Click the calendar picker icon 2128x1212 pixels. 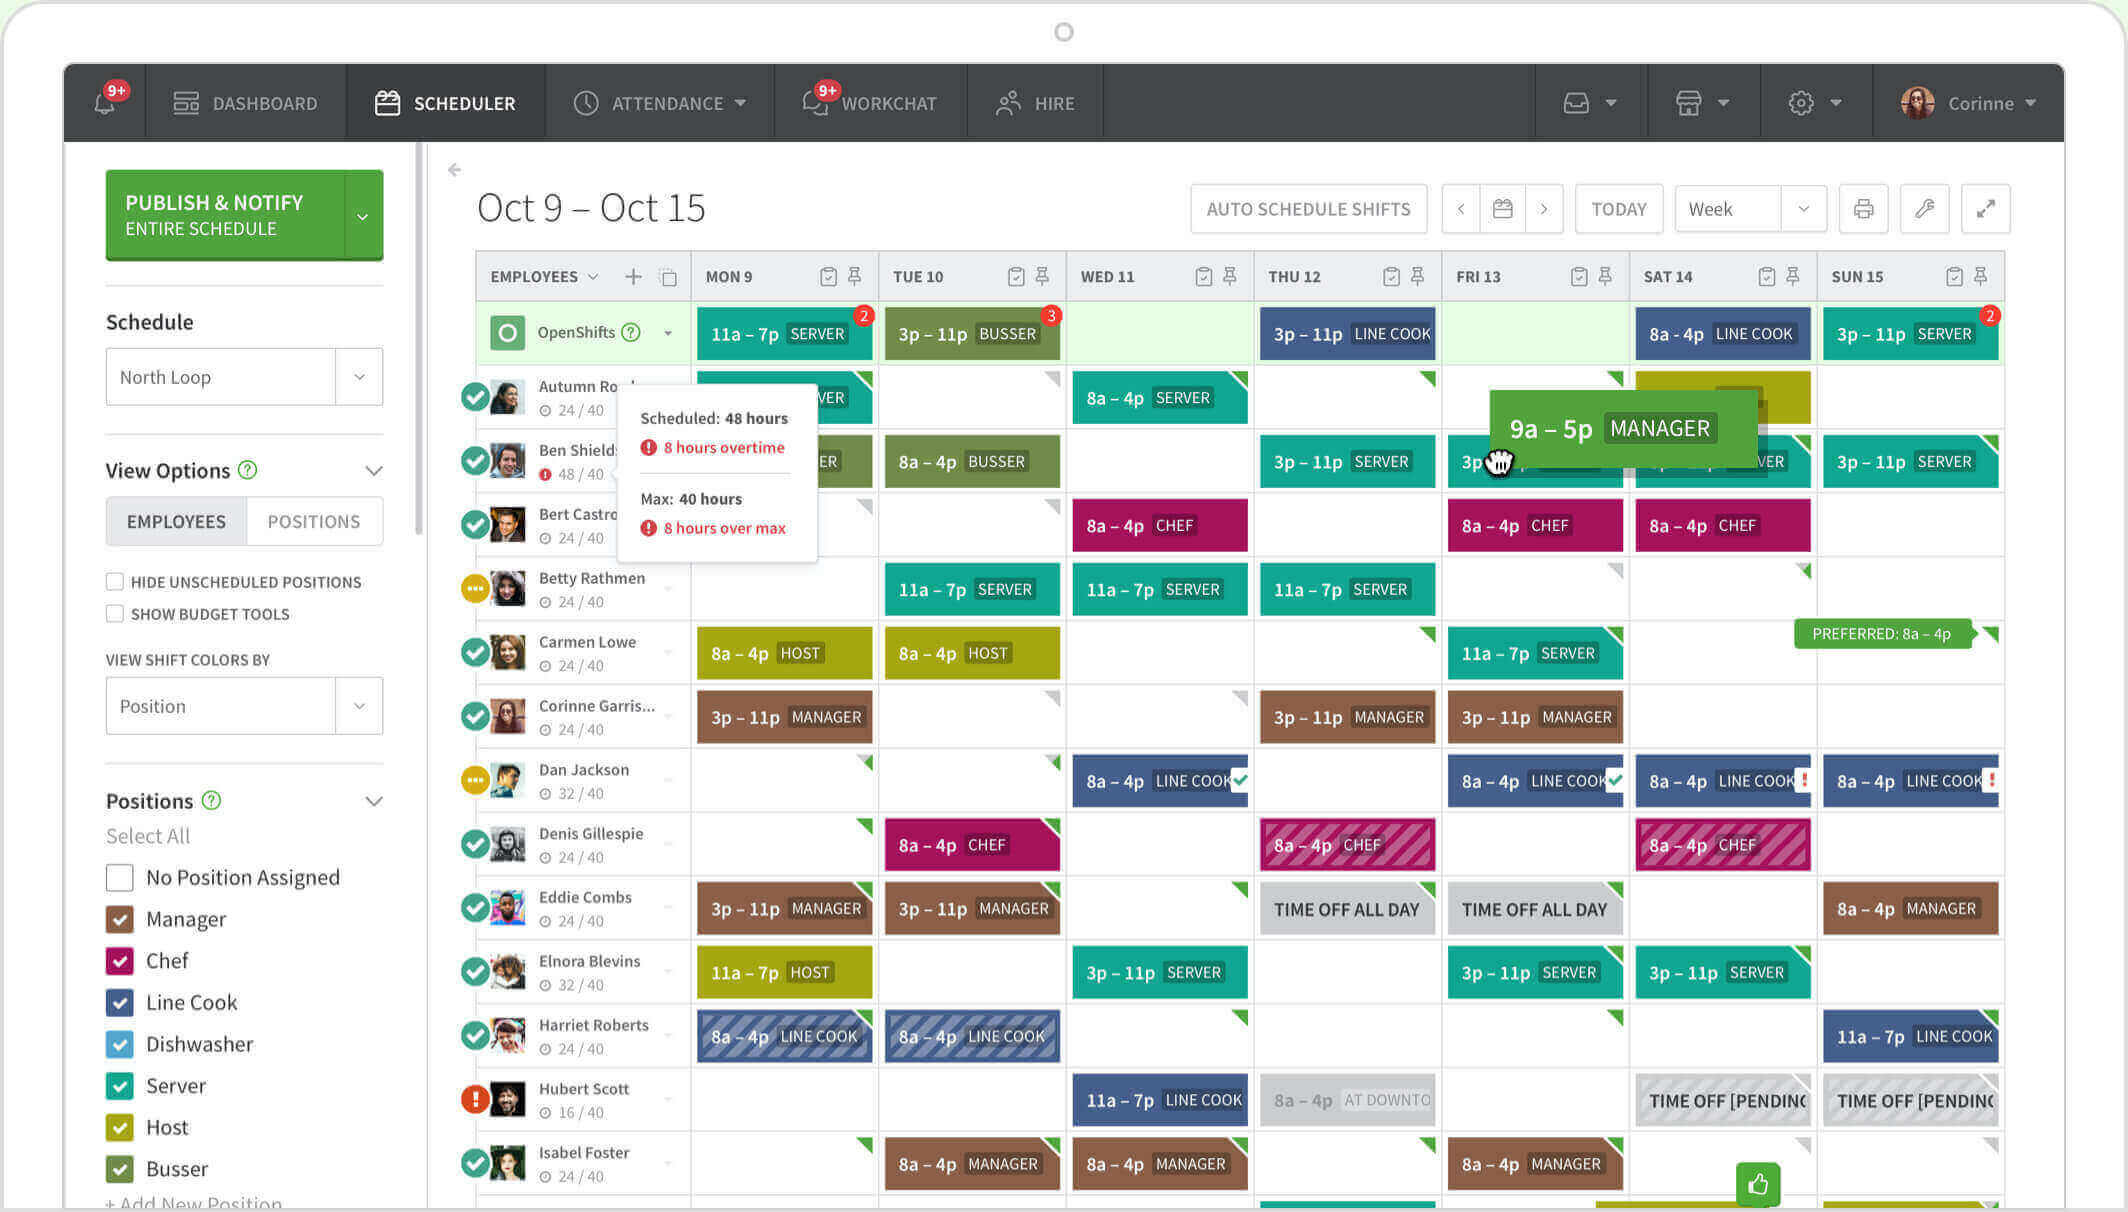pyautogui.click(x=1501, y=208)
